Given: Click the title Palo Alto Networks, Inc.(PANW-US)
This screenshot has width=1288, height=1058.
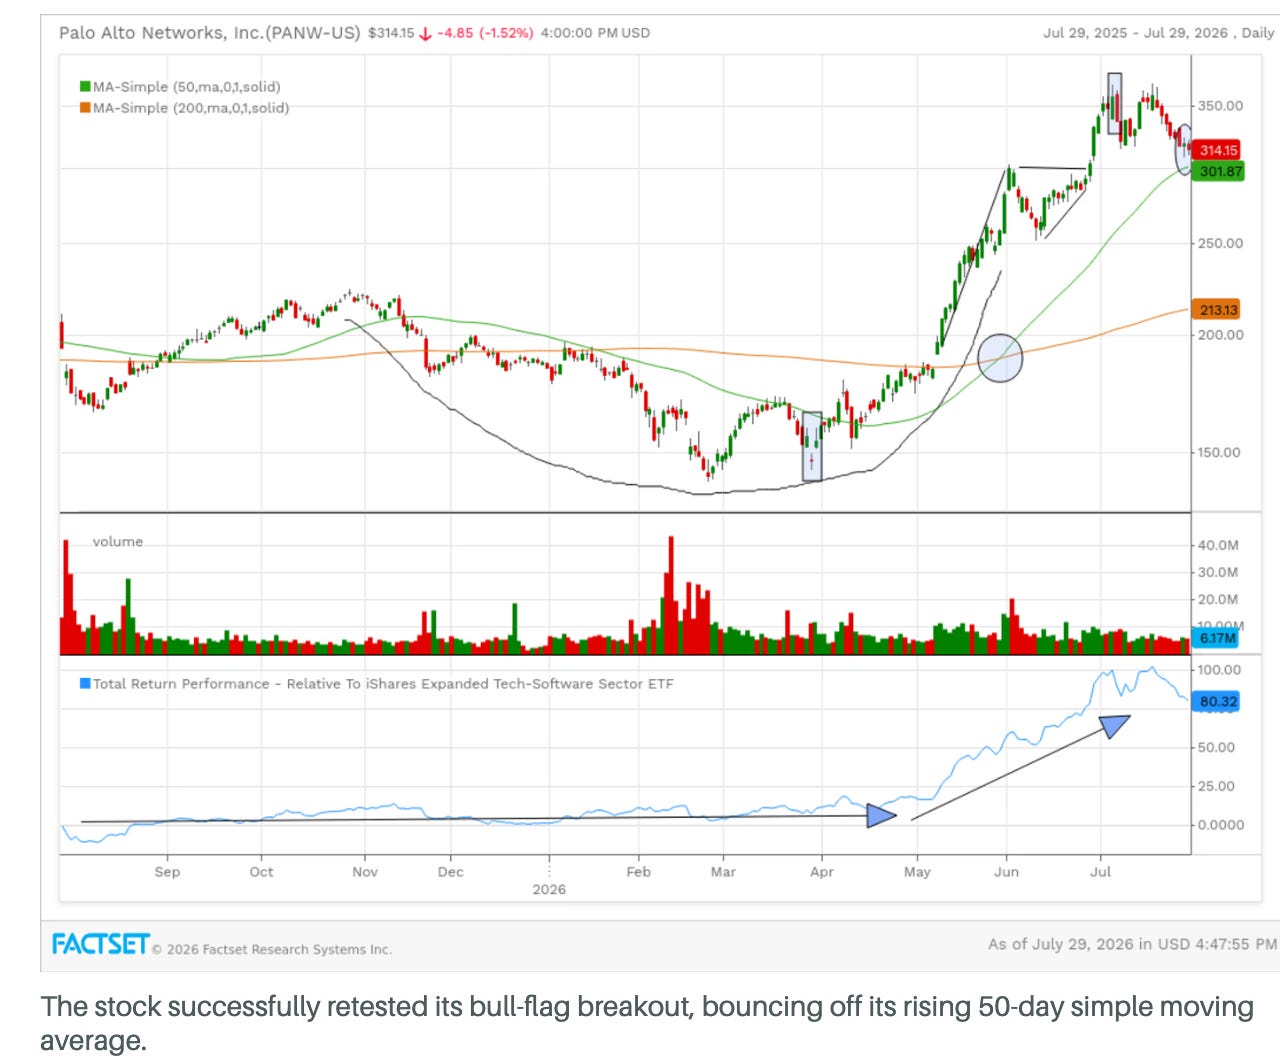Looking at the screenshot, I should (209, 33).
